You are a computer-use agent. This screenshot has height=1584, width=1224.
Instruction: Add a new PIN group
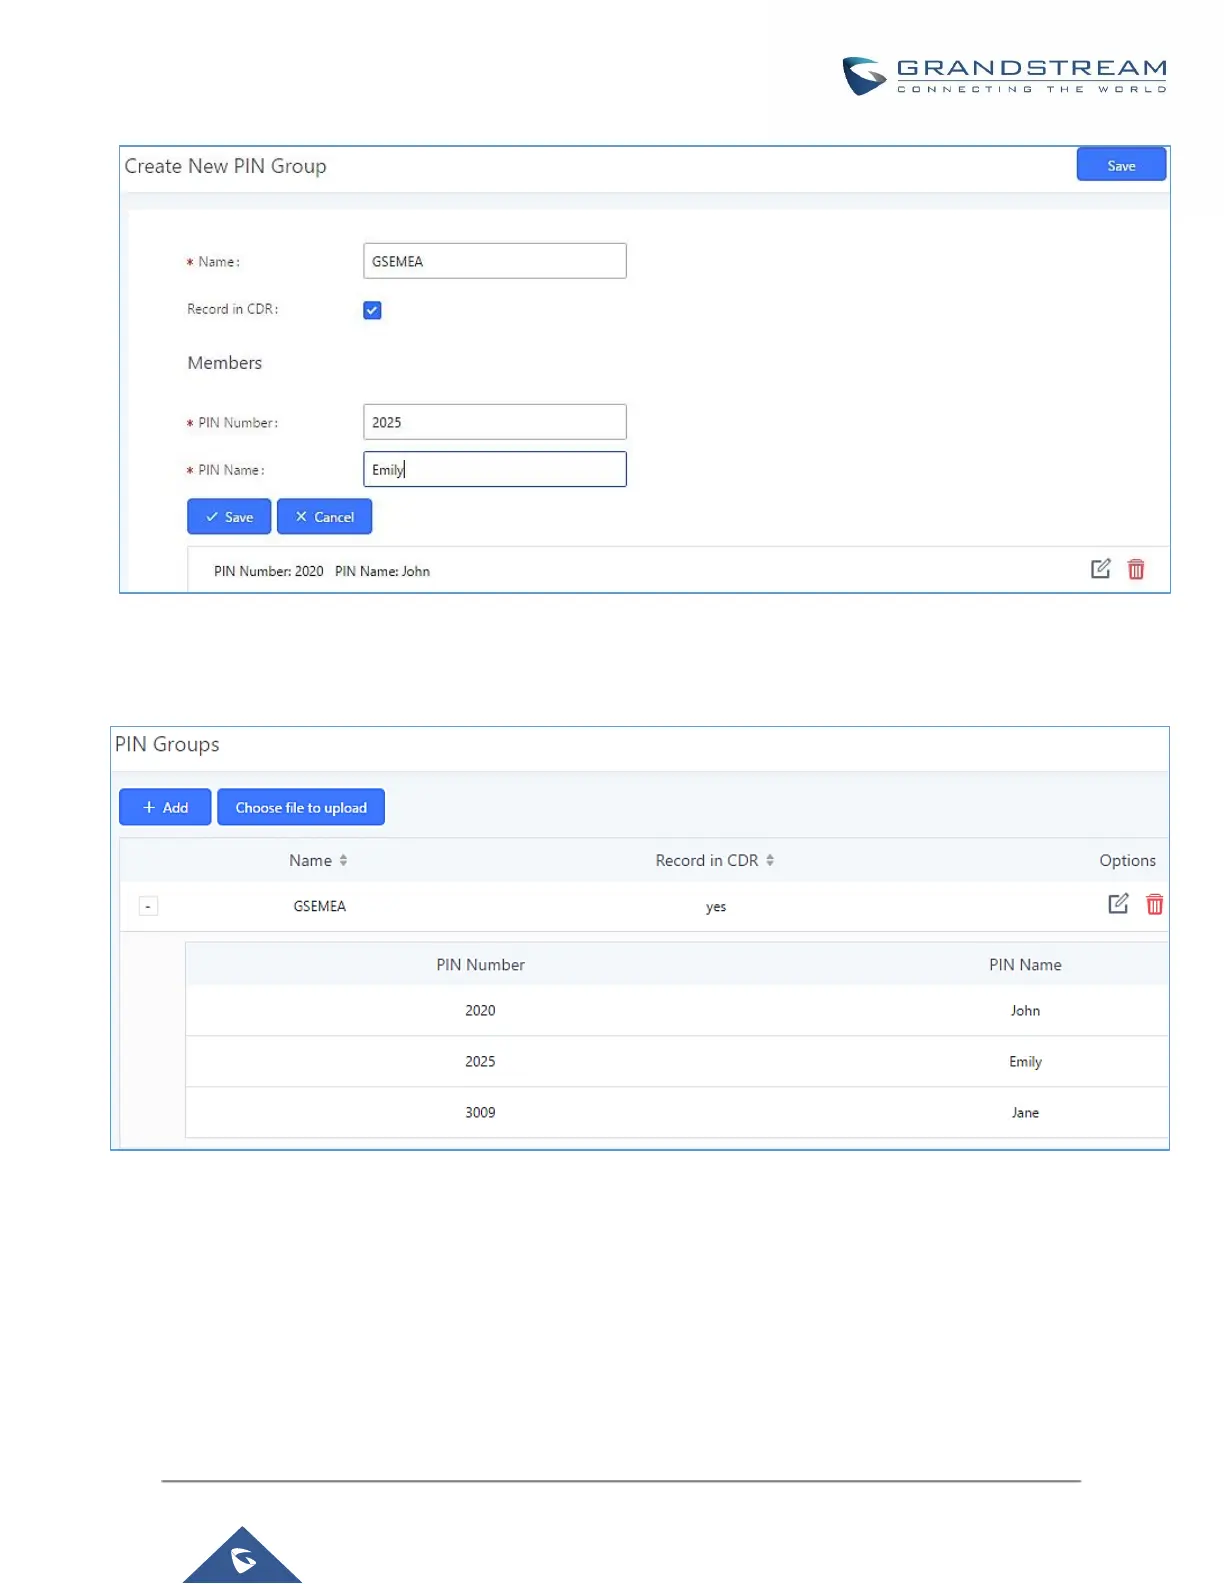(x=165, y=807)
